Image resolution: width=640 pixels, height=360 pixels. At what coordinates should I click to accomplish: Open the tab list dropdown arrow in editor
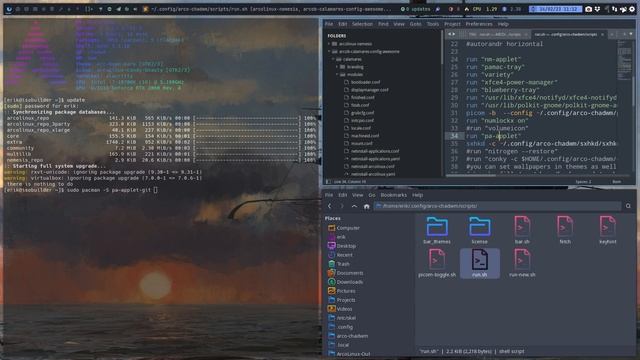631,34
